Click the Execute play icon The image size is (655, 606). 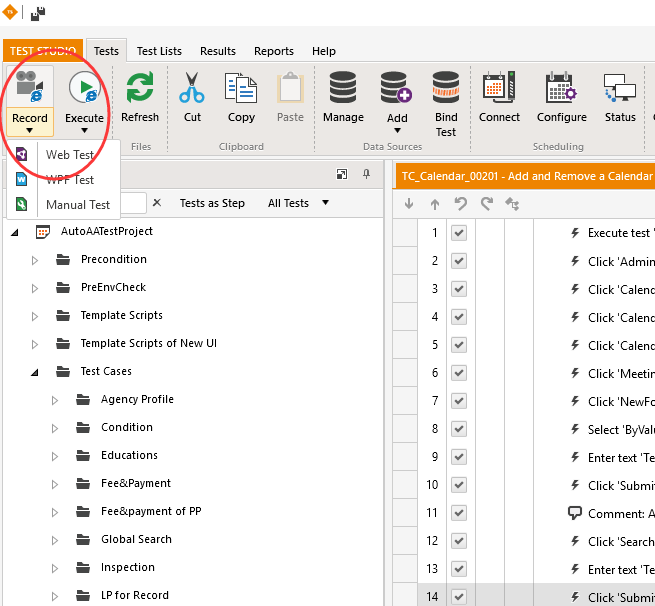pos(84,87)
